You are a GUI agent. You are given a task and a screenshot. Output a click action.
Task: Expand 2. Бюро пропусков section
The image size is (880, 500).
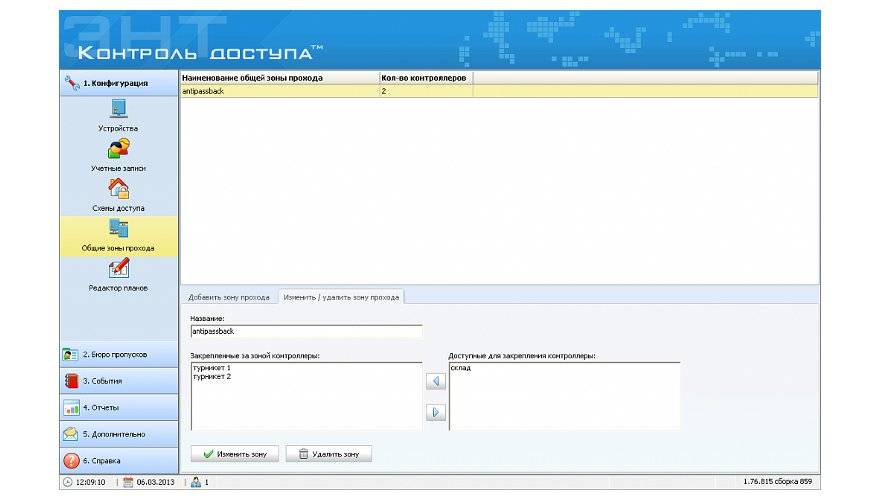click(x=119, y=354)
